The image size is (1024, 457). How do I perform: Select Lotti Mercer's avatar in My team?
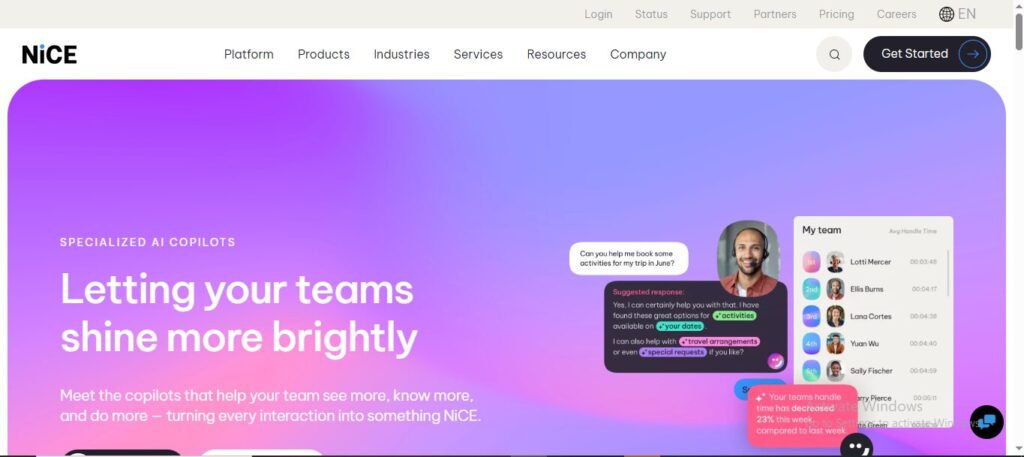click(x=835, y=262)
